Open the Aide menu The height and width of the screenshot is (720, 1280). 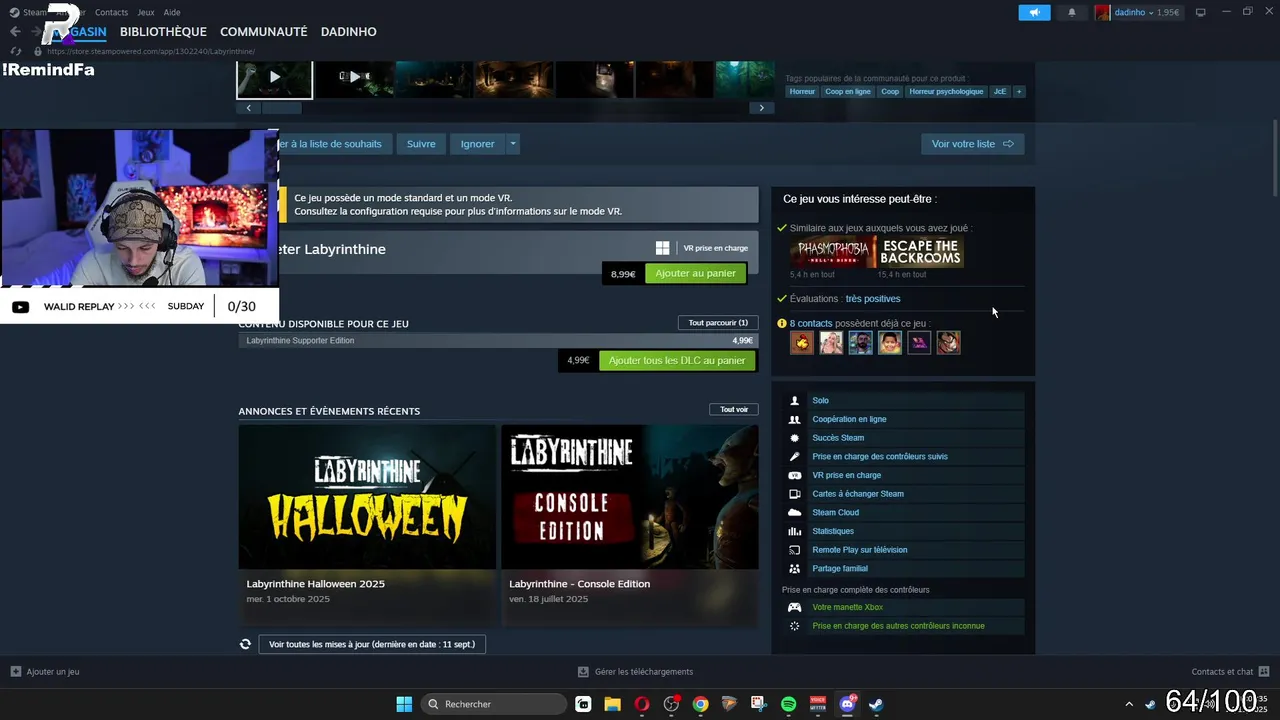click(172, 12)
